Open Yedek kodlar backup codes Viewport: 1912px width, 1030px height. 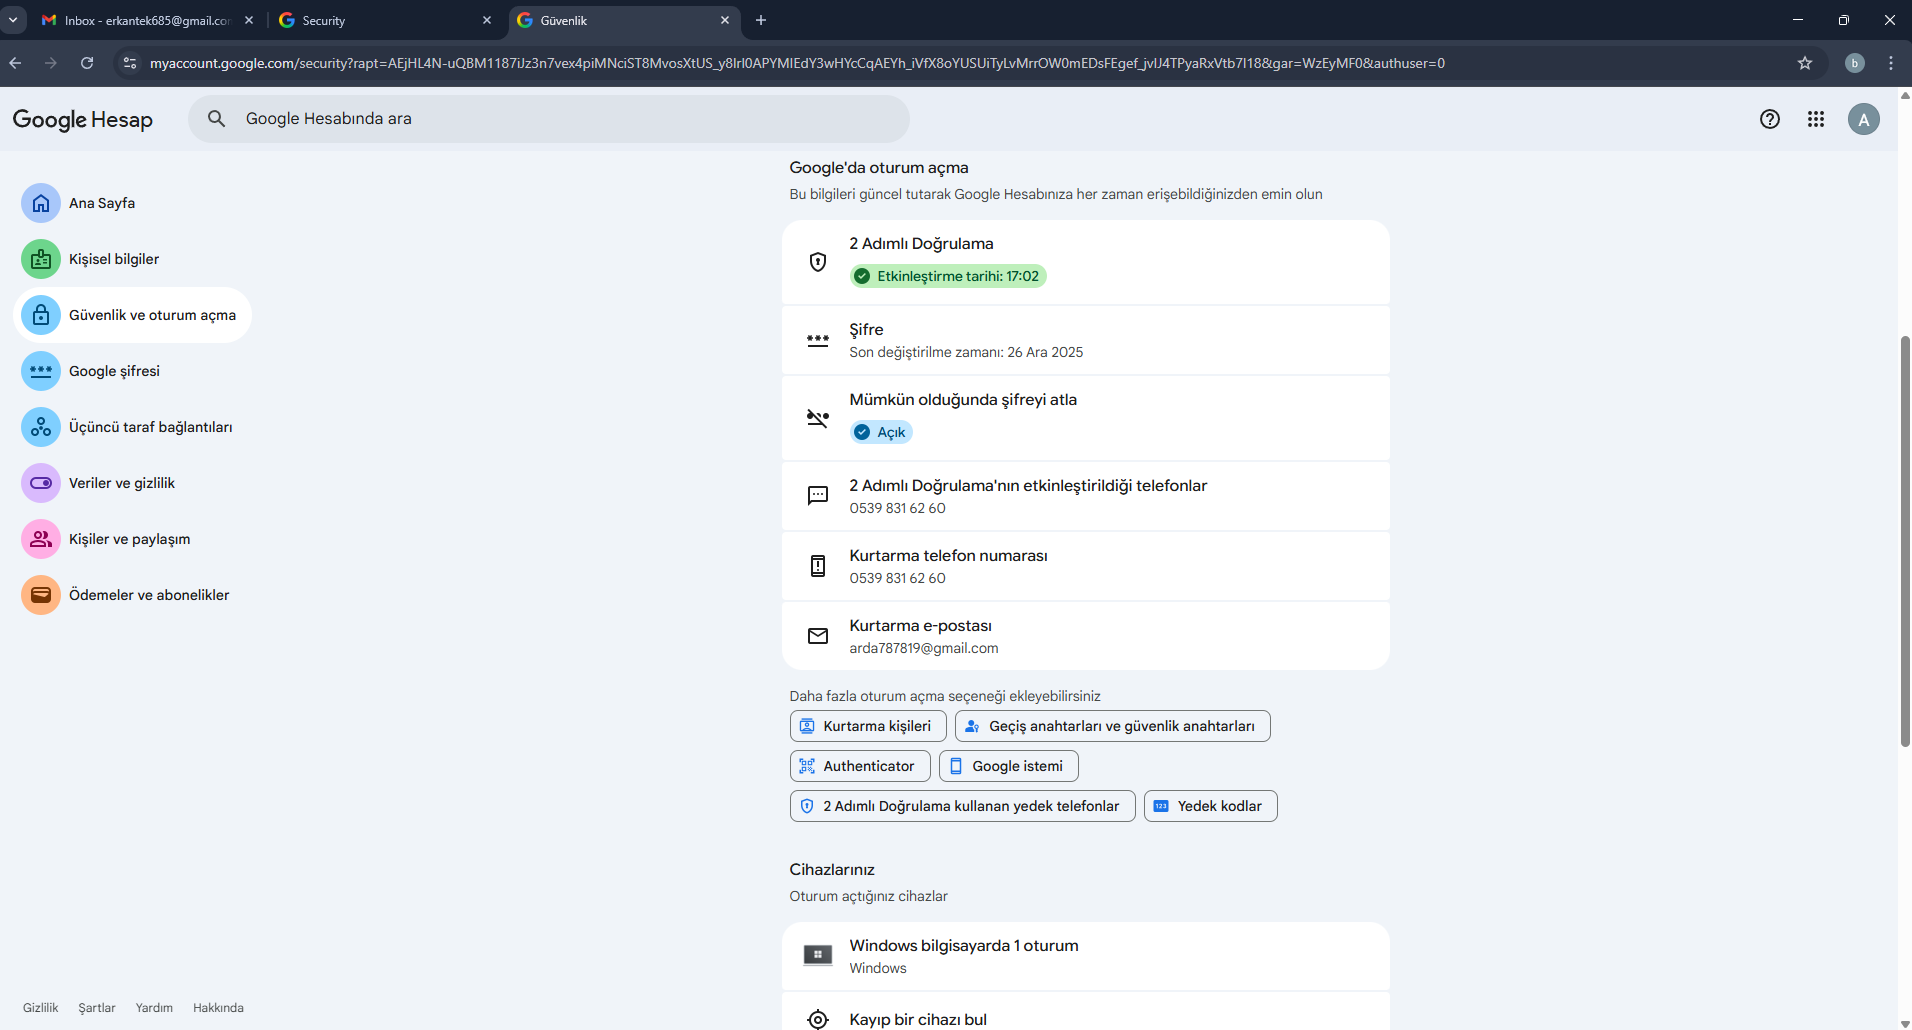(x=1211, y=806)
